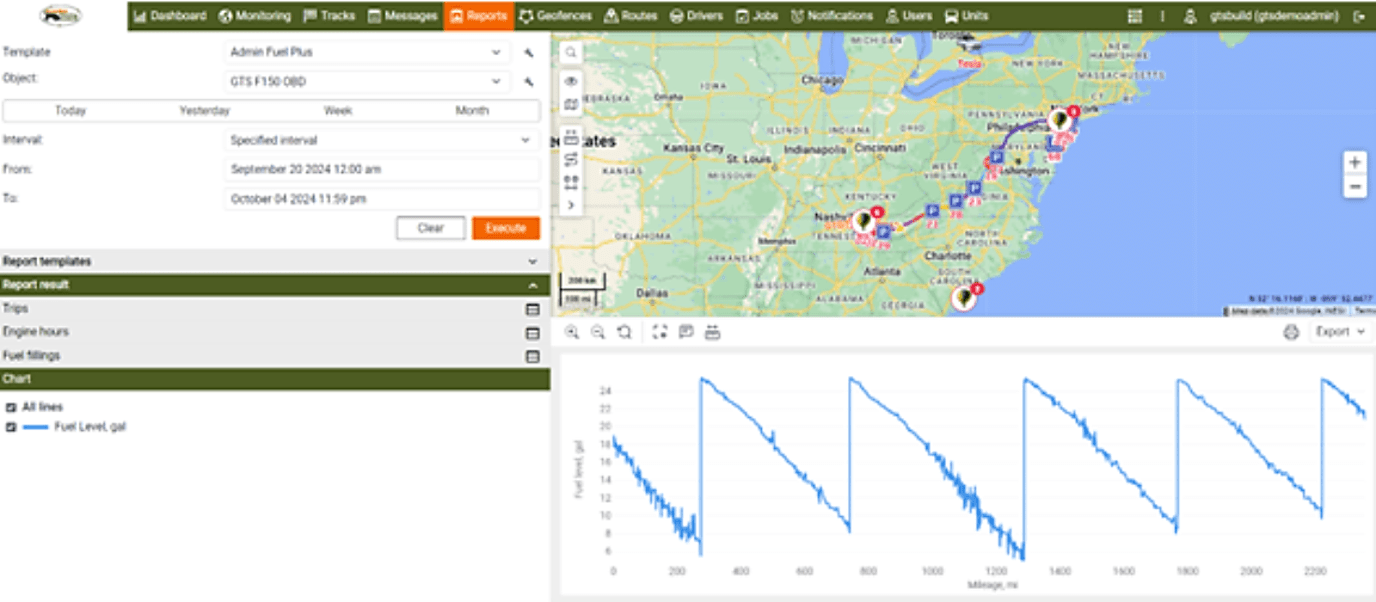This screenshot has width=1376, height=602.
Task: Open Trips table icon in report results
Action: pyautogui.click(x=533, y=309)
